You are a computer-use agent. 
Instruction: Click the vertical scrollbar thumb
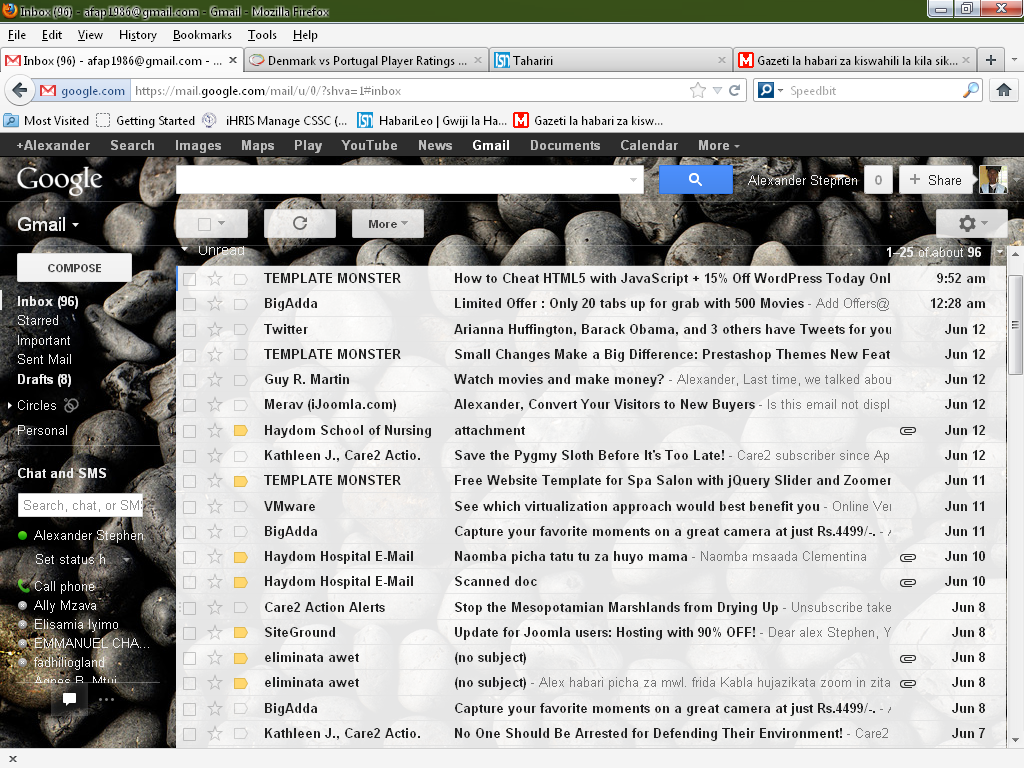coord(1015,325)
